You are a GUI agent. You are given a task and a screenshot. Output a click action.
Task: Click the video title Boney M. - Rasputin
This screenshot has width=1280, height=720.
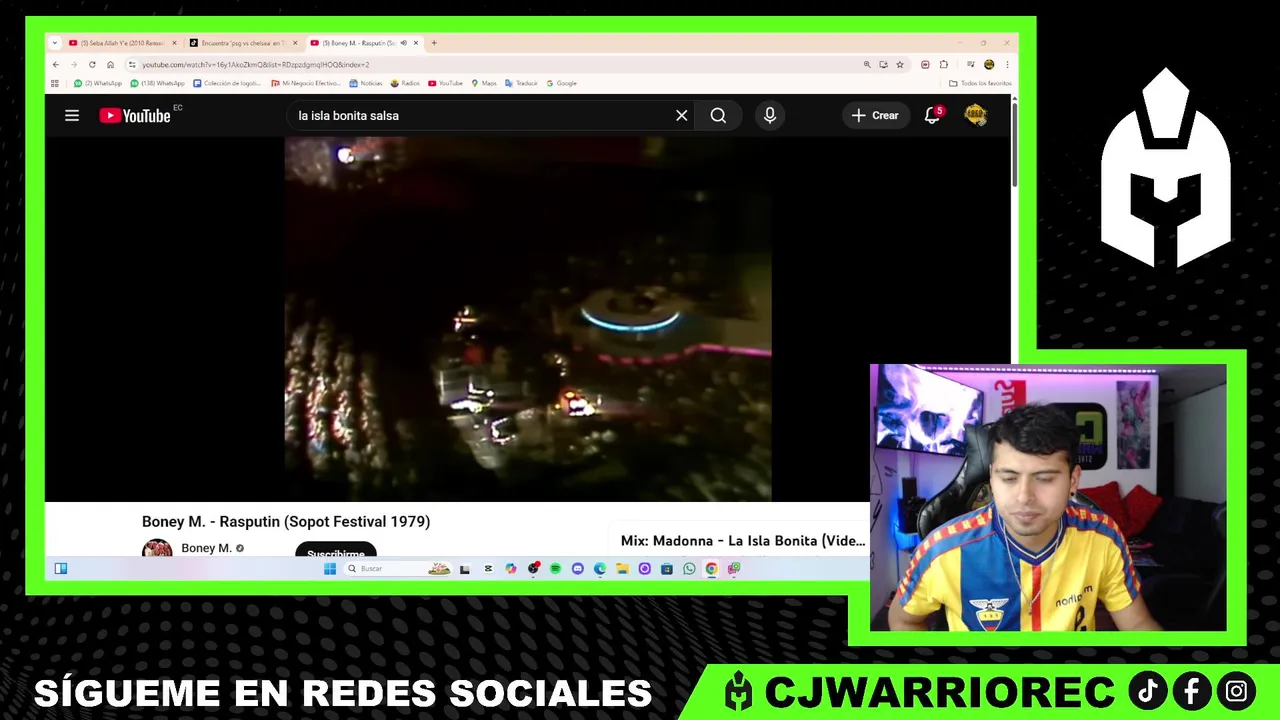coord(286,522)
